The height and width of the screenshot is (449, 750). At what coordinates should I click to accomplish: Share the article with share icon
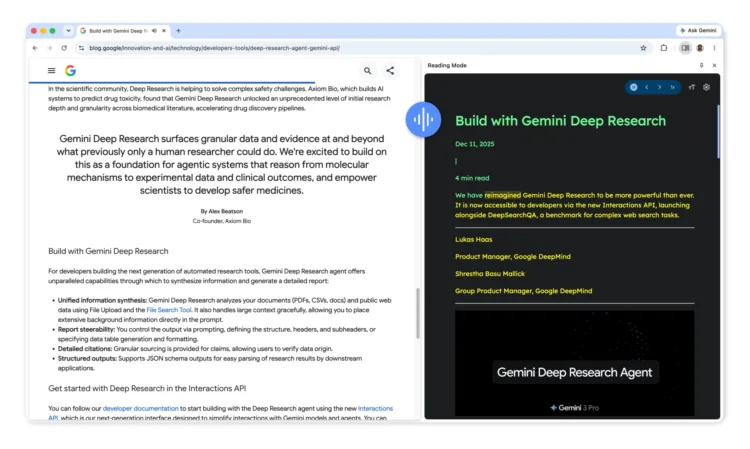click(x=390, y=71)
